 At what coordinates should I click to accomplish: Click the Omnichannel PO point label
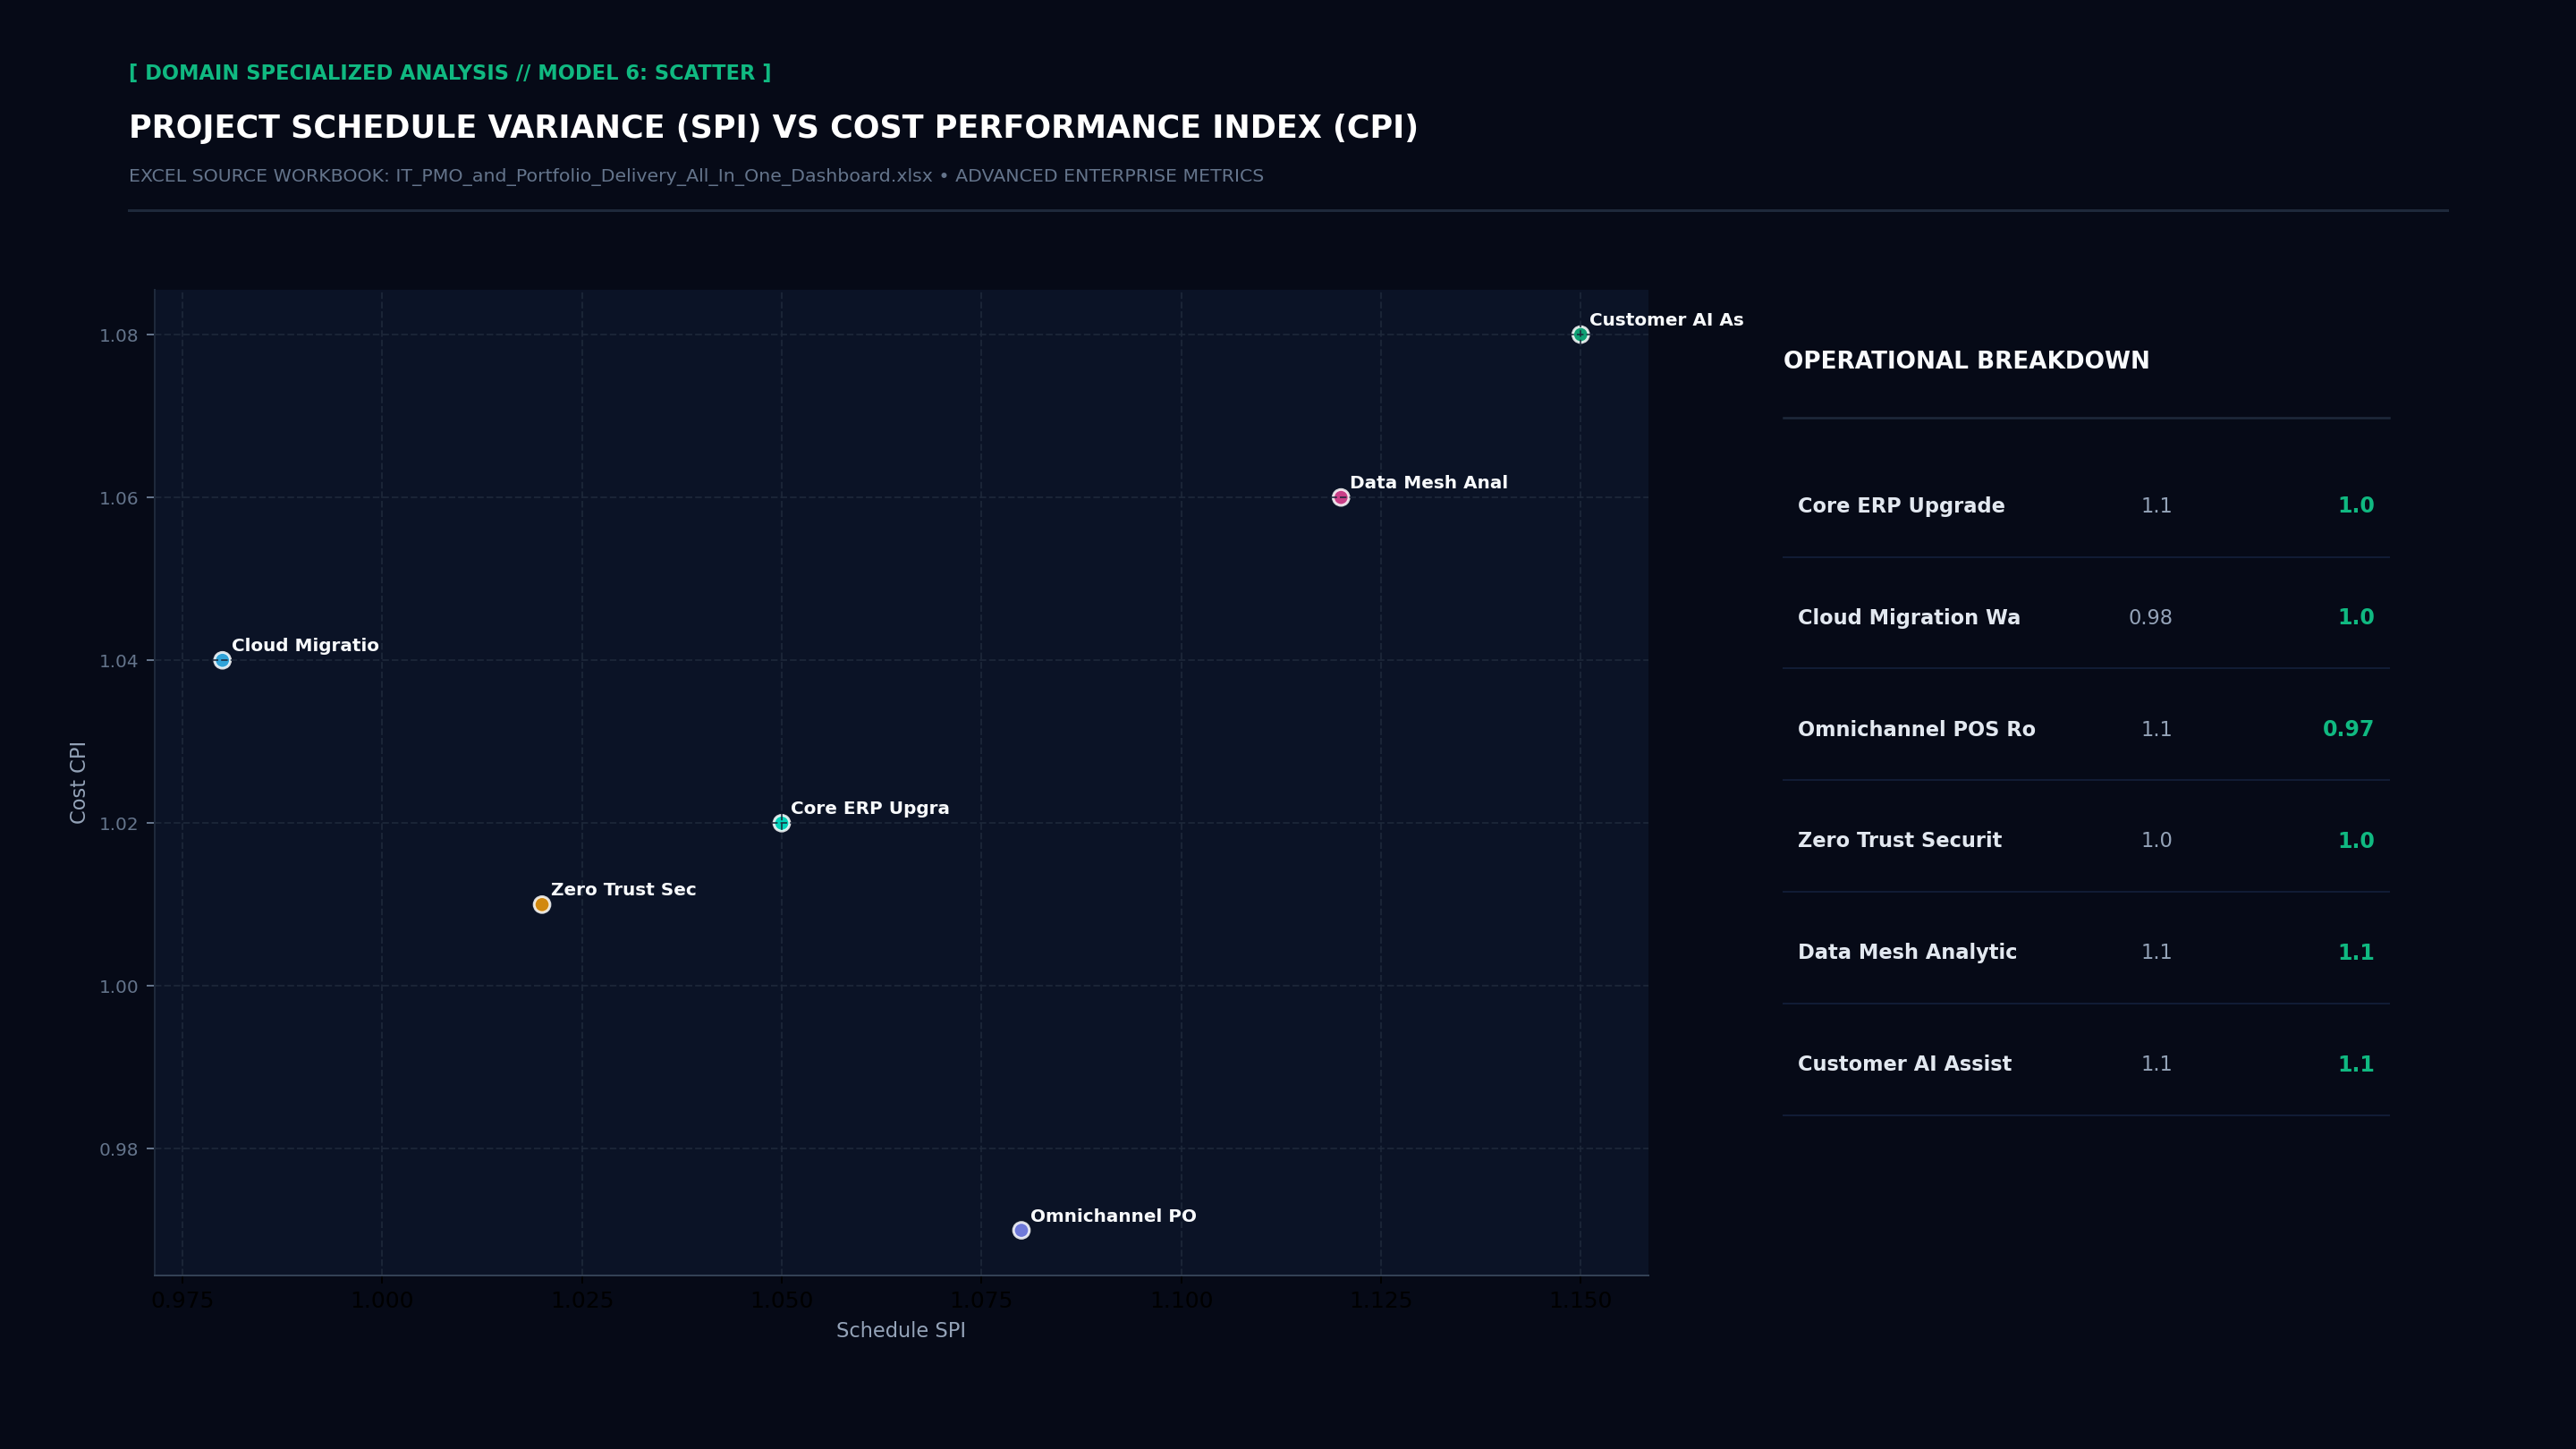point(1113,1216)
